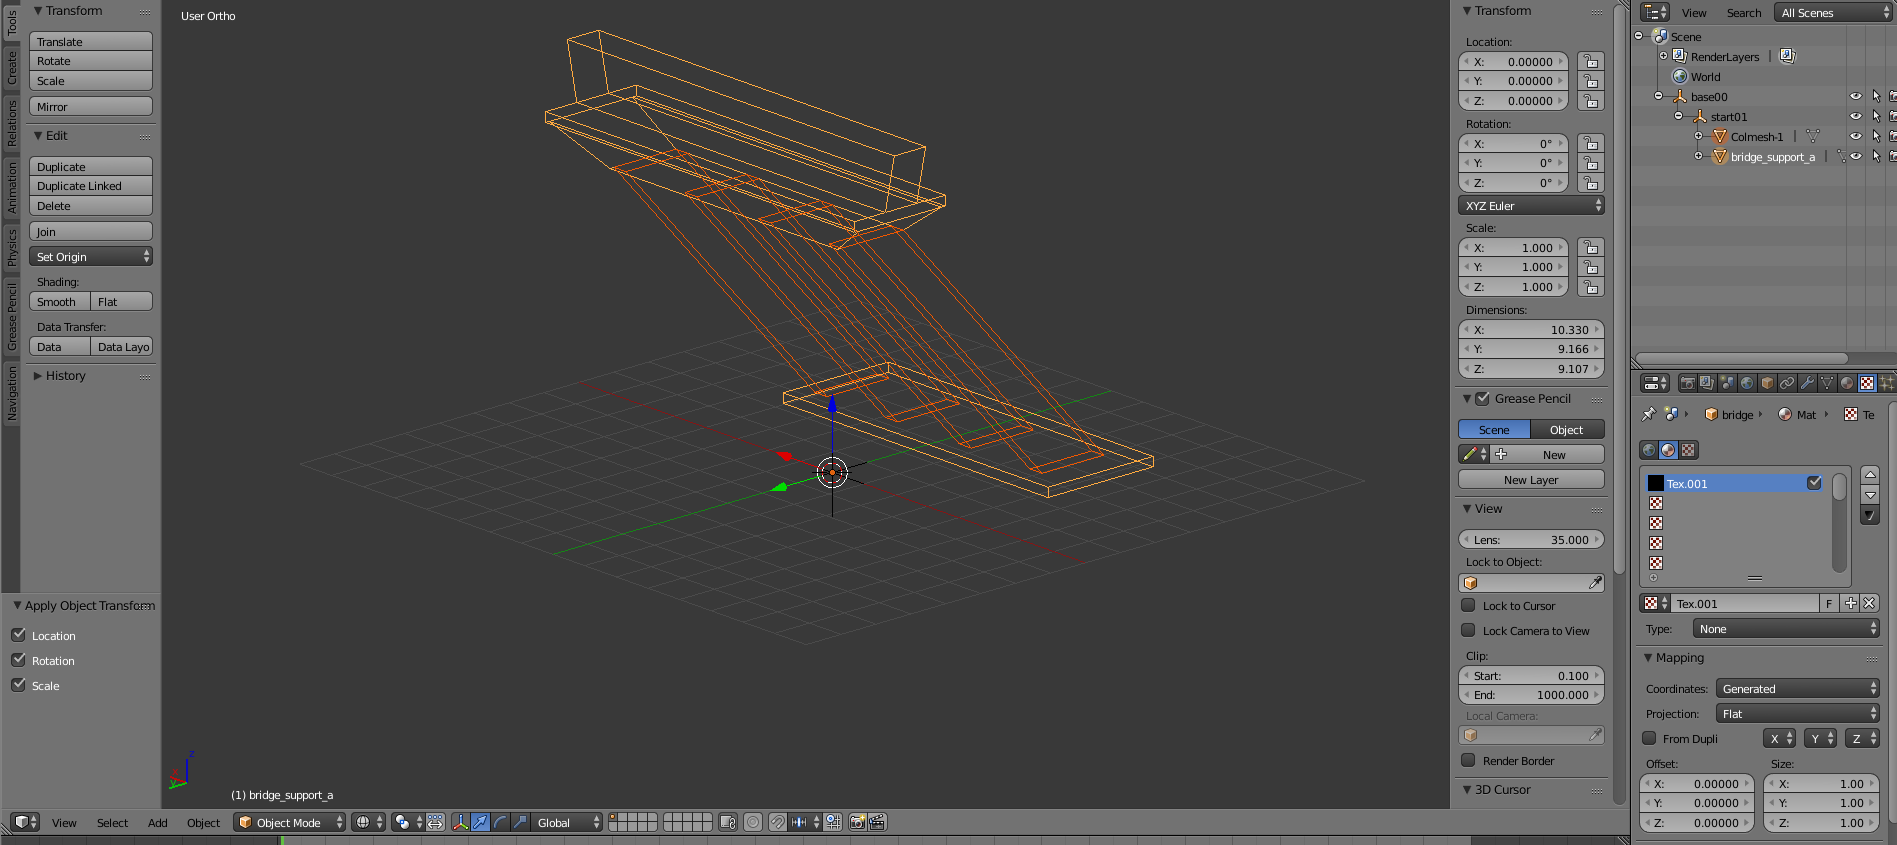Viewport: 1897px width, 845px height.
Task: Enable the Lock Camera to View checkbox
Action: (x=1468, y=630)
